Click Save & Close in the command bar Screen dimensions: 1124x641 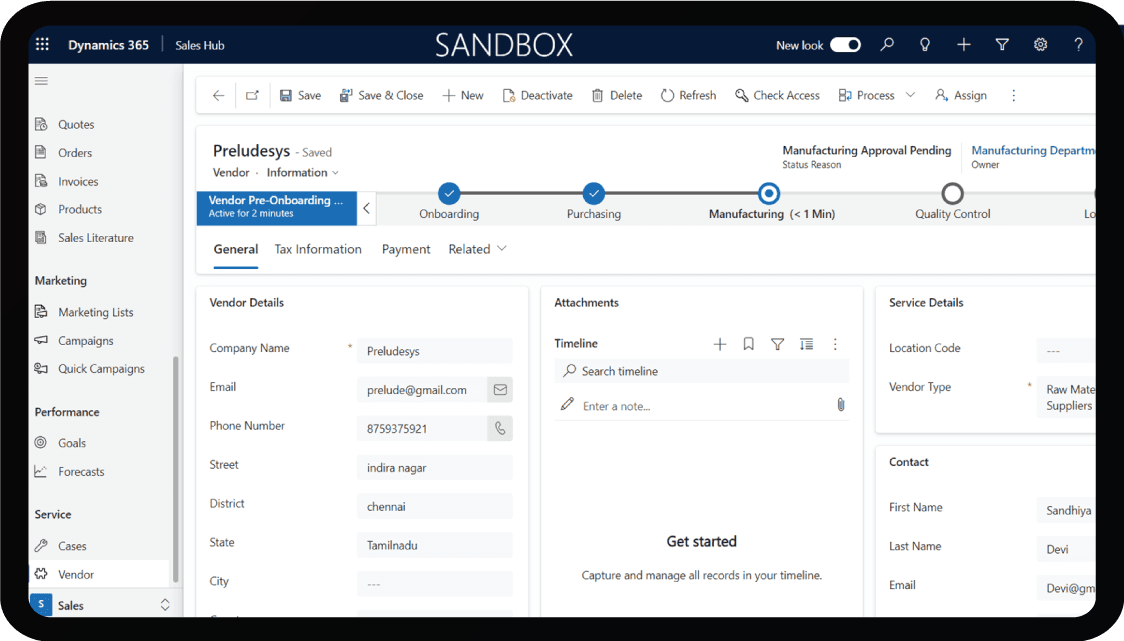point(384,95)
